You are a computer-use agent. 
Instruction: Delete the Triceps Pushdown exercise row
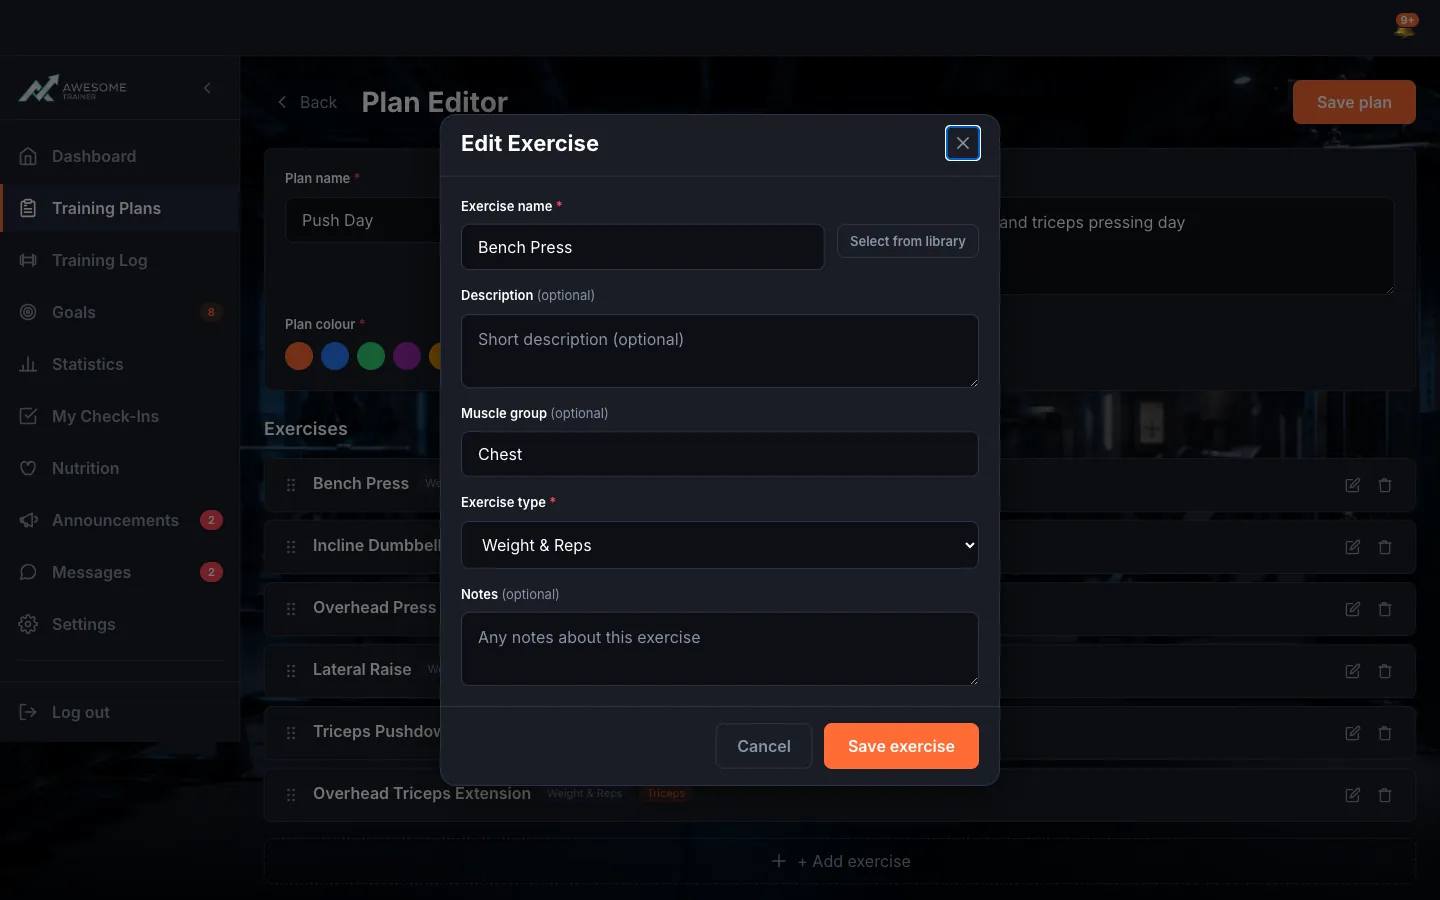pyautogui.click(x=1385, y=733)
